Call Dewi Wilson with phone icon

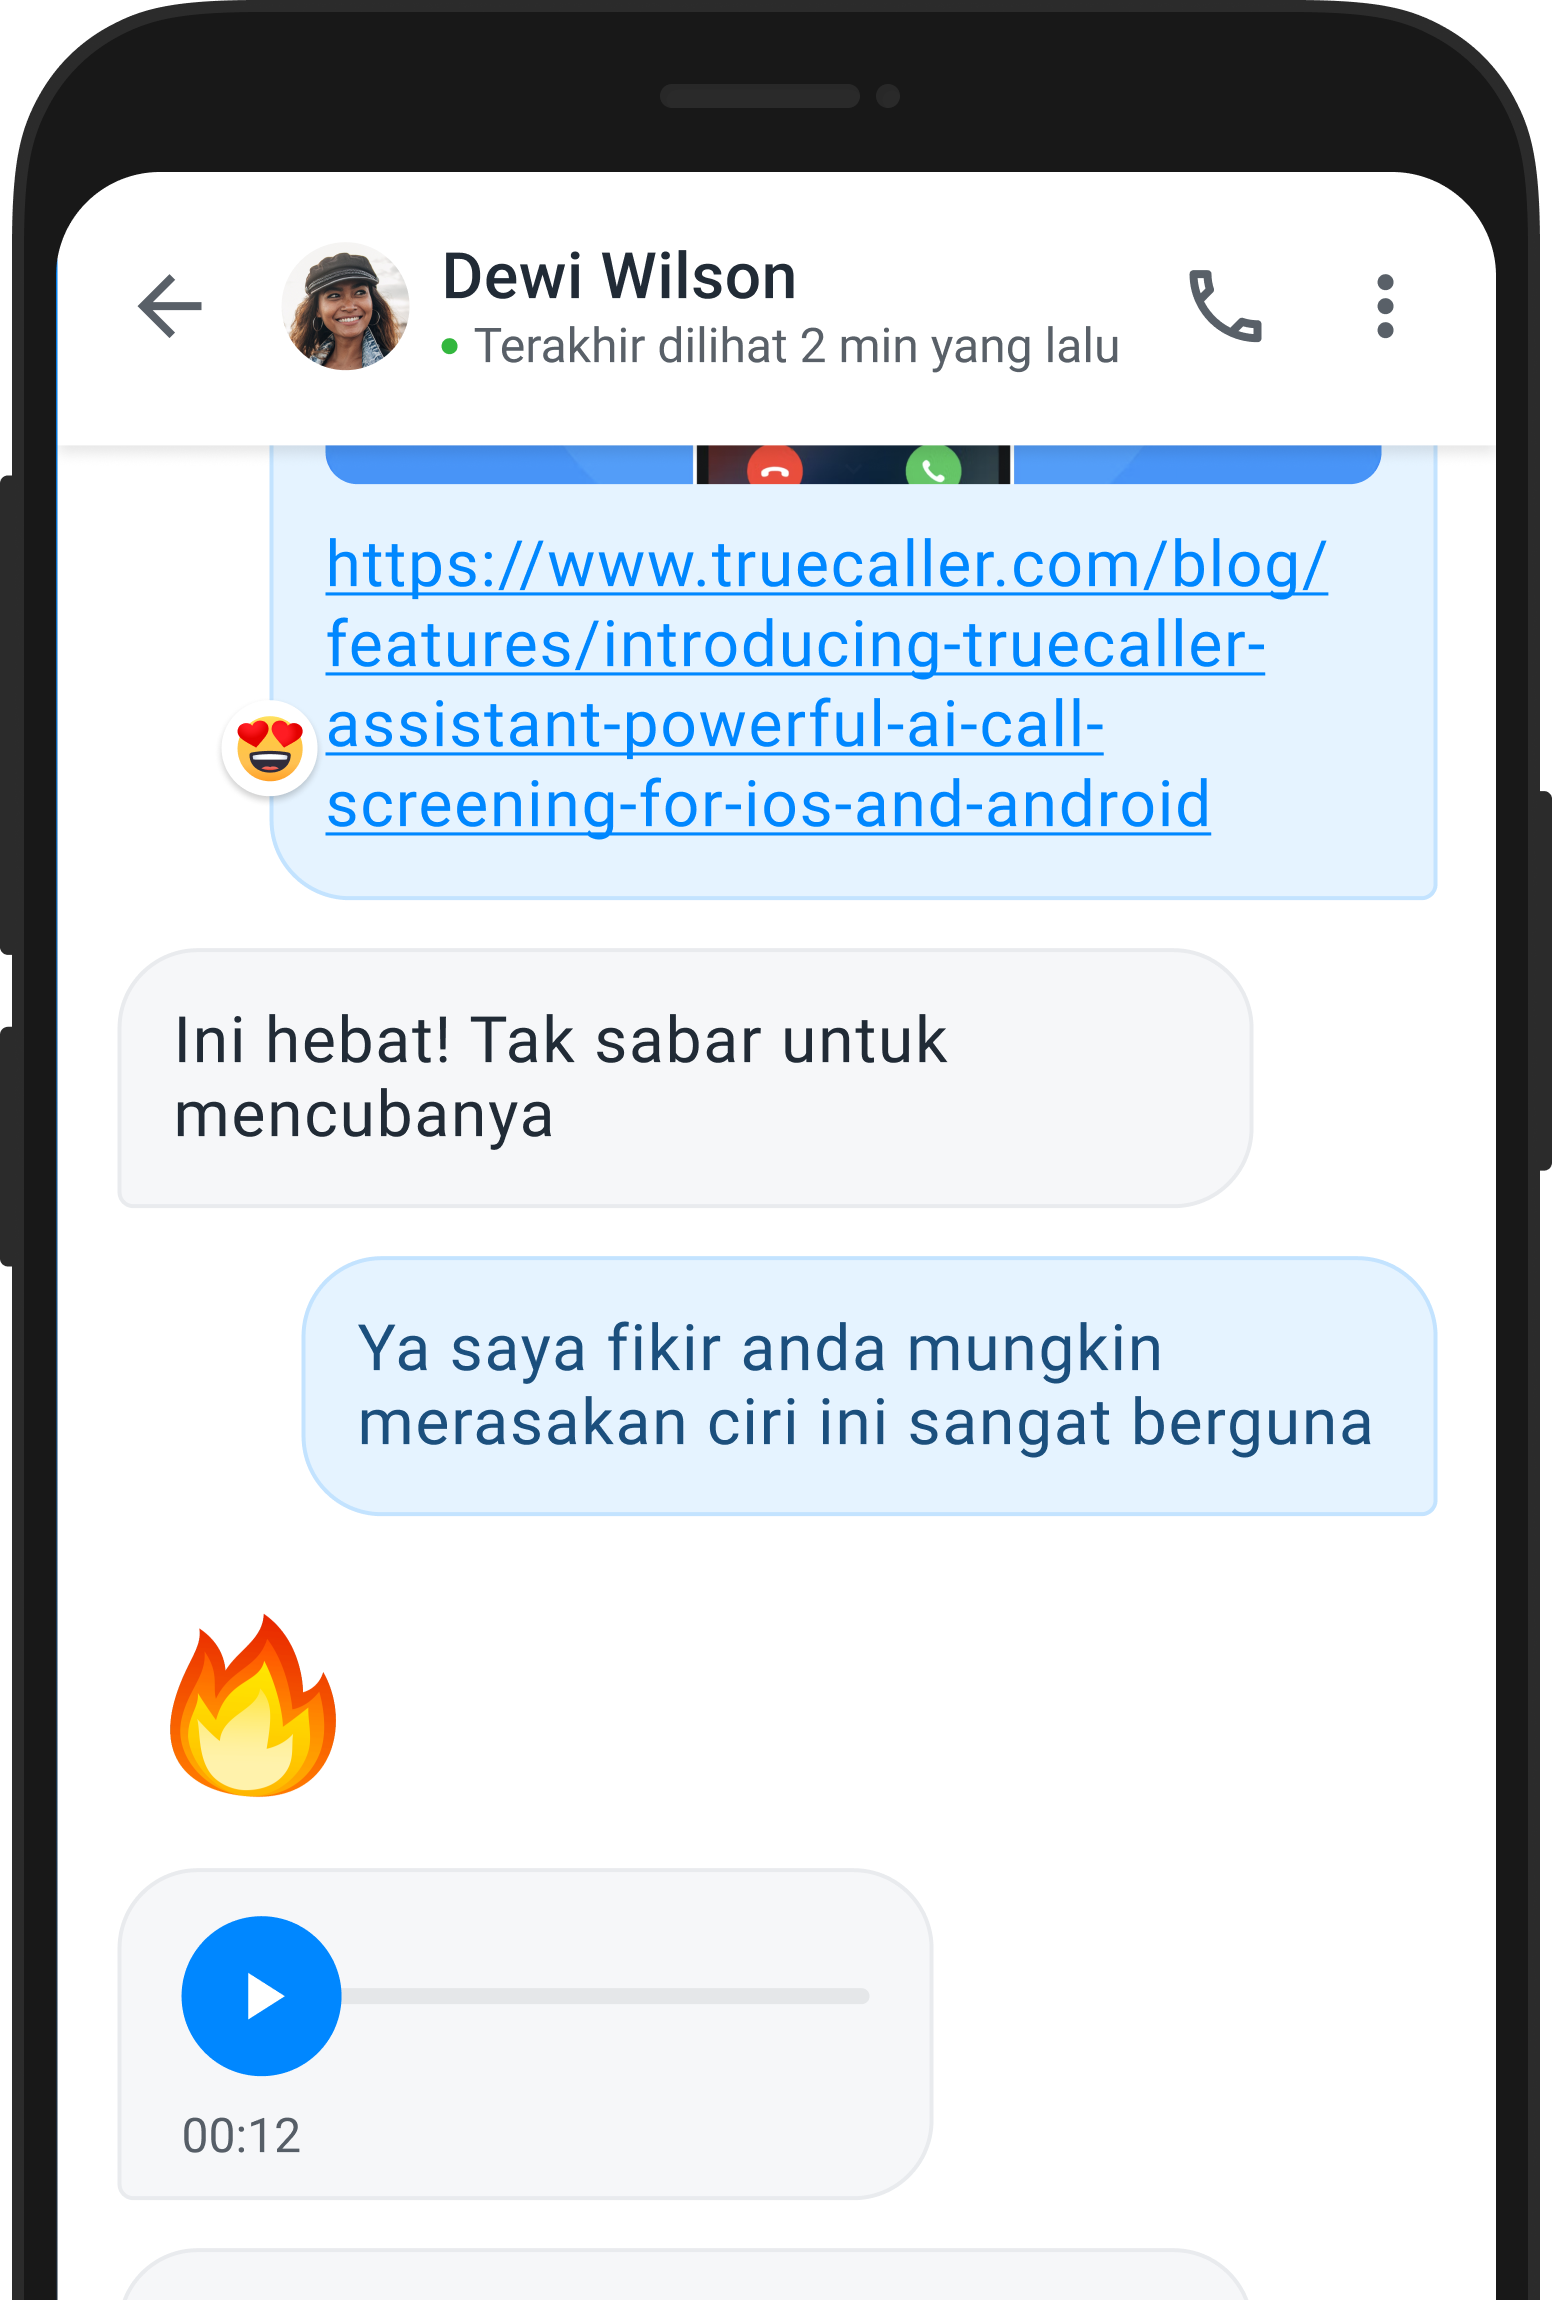(1225, 306)
